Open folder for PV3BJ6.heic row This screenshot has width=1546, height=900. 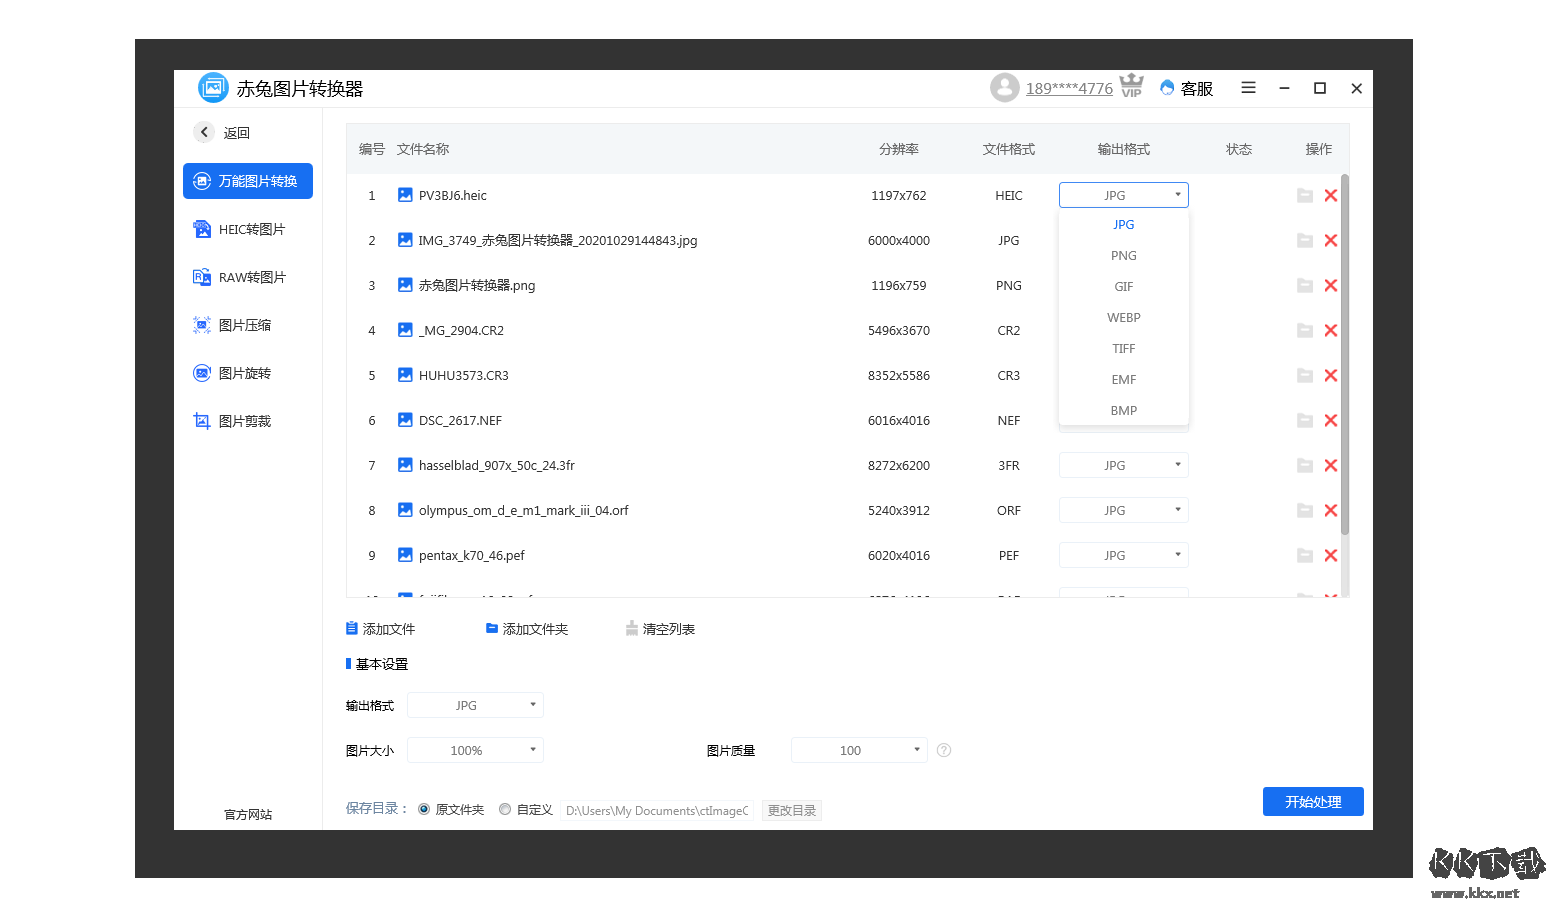(x=1305, y=195)
